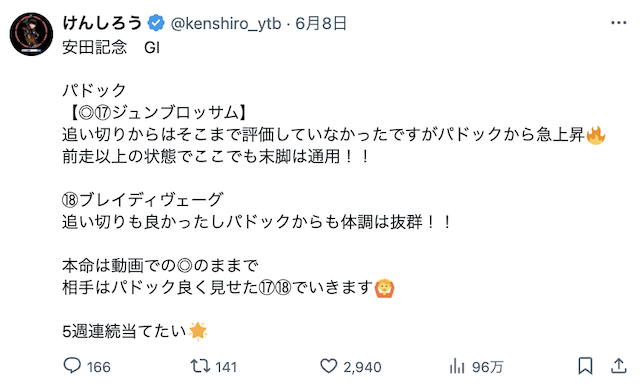The width and height of the screenshot is (640, 386).
Task: Open the reply speech bubble icon
Action: (x=72, y=366)
